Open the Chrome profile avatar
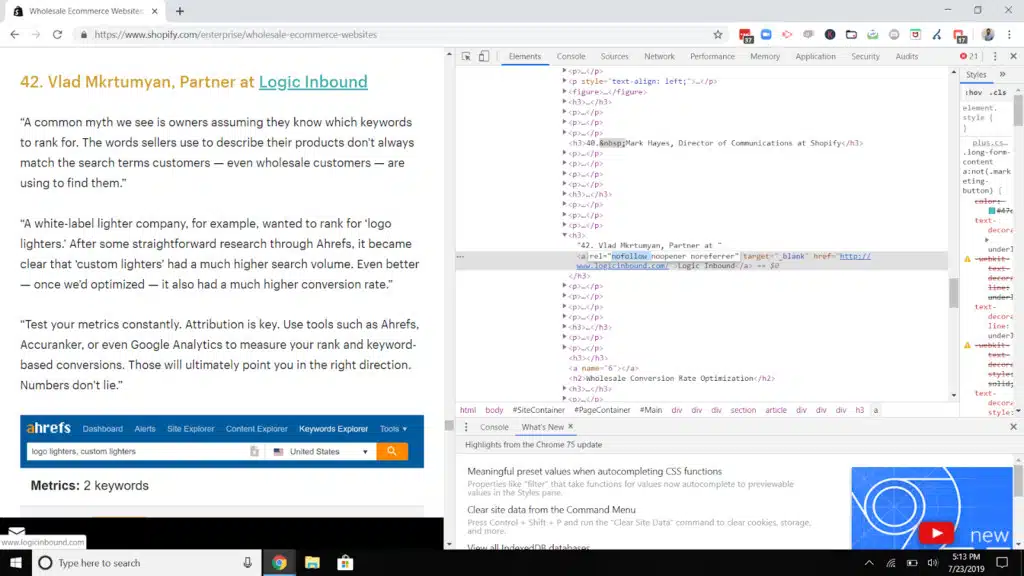 [x=988, y=34]
